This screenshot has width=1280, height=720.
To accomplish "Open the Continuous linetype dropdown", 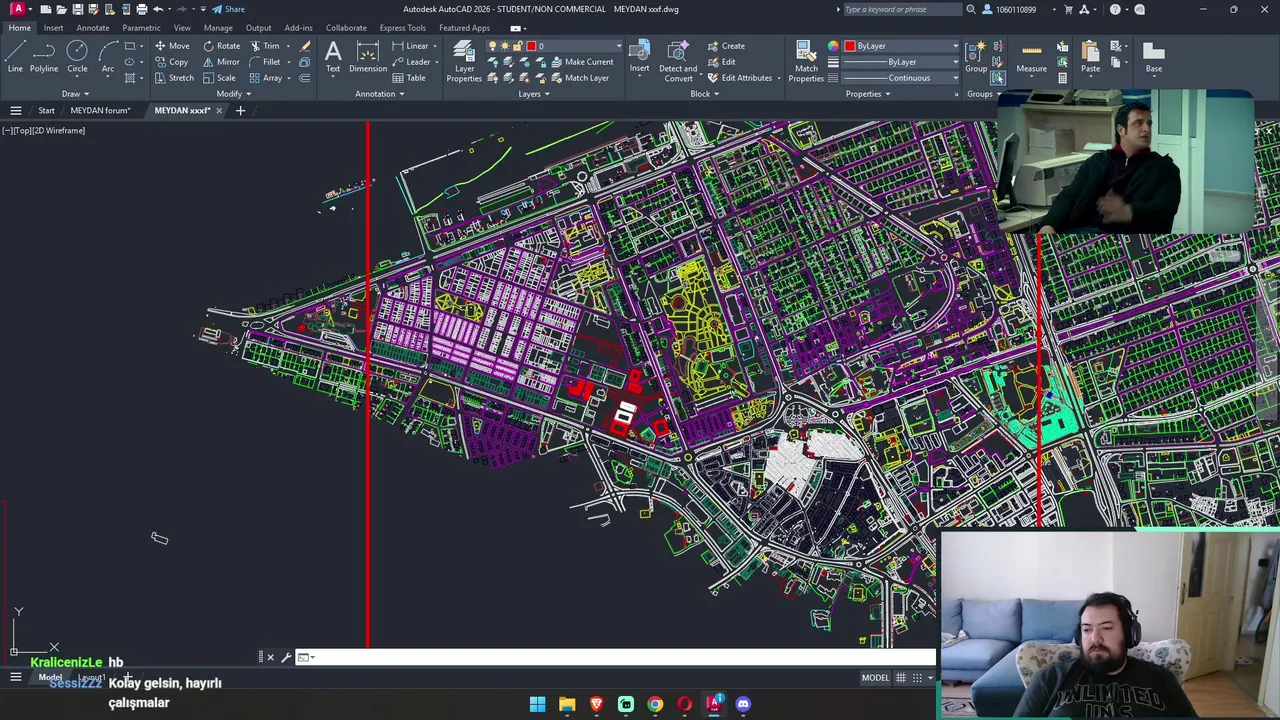I will pyautogui.click(x=901, y=78).
